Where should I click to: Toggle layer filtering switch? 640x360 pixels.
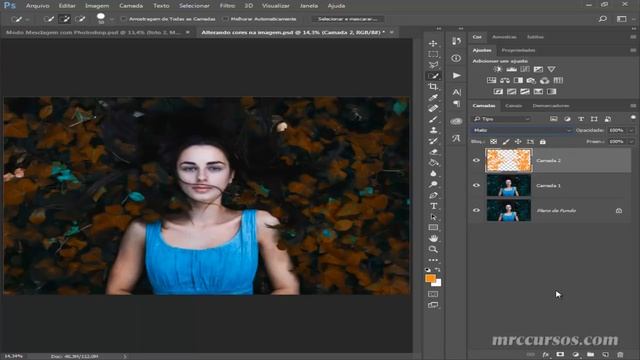tap(633, 118)
